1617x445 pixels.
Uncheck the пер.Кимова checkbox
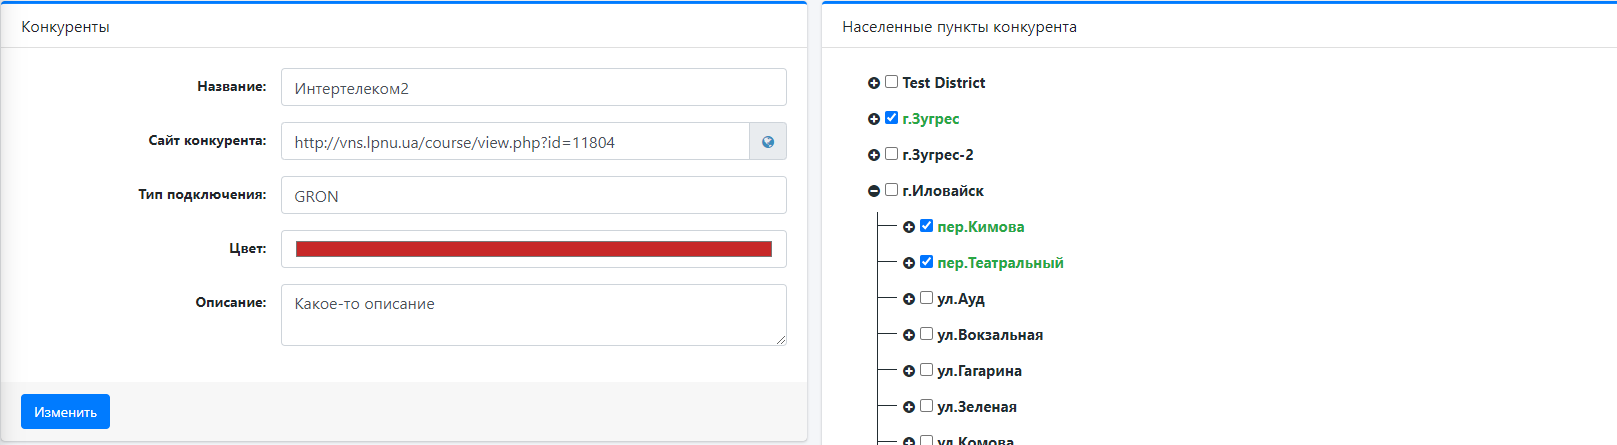[926, 226]
